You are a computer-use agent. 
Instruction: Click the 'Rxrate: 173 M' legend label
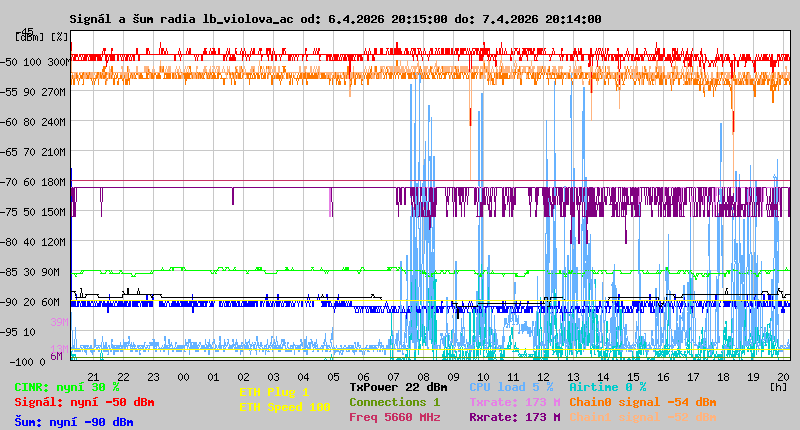(x=515, y=417)
